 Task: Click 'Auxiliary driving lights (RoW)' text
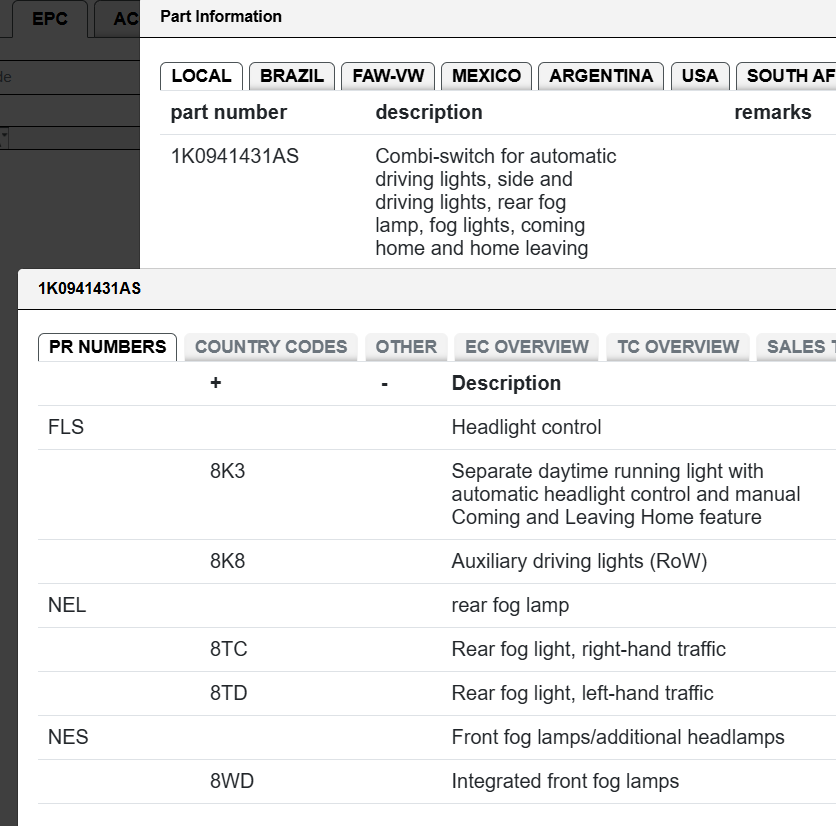580,562
